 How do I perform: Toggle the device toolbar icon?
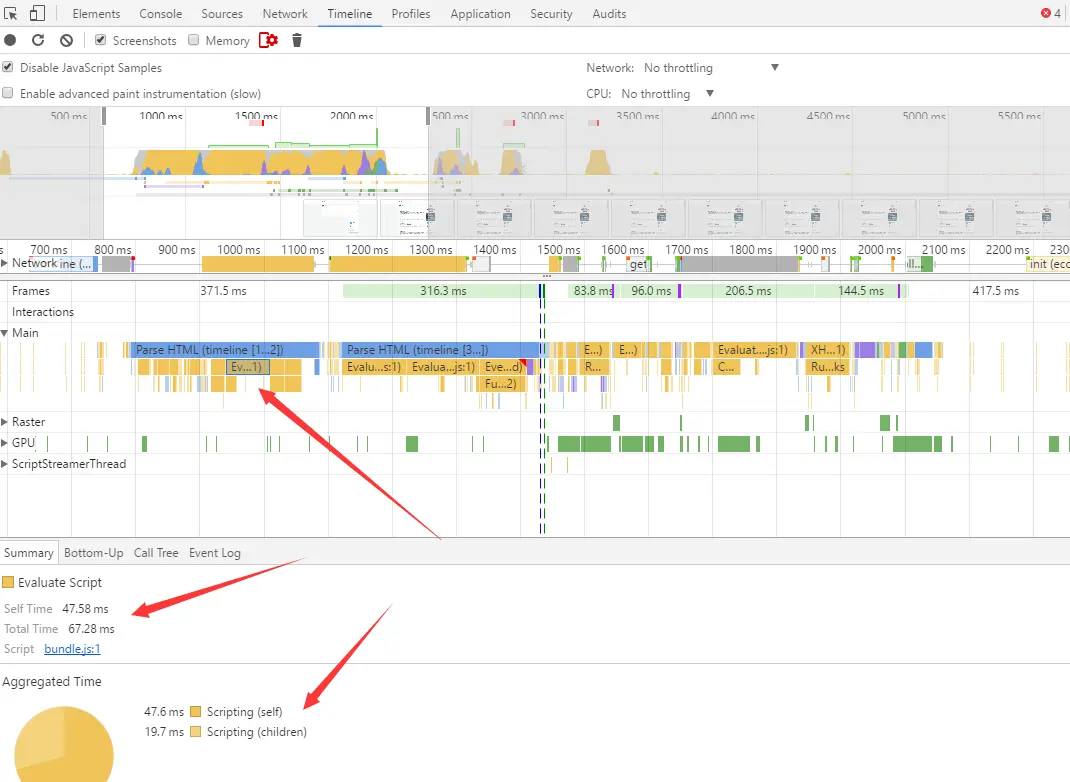click(38, 14)
